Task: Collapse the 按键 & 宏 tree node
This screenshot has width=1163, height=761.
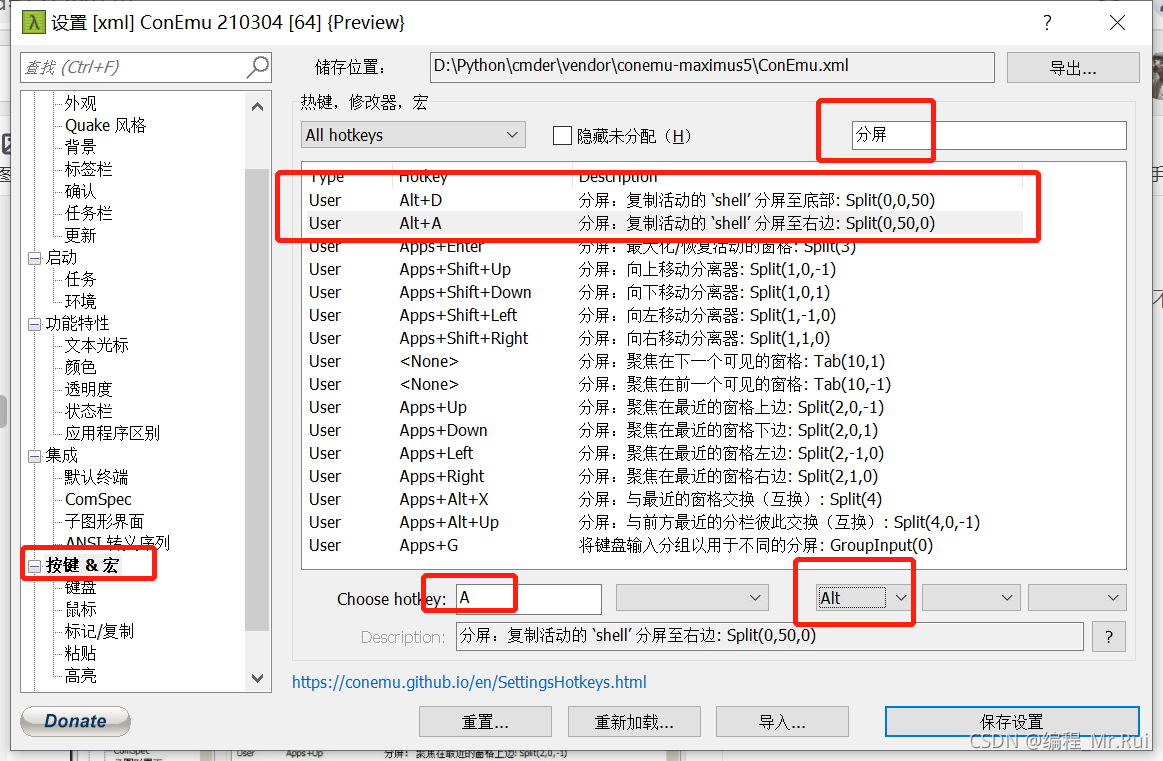Action: 34,566
